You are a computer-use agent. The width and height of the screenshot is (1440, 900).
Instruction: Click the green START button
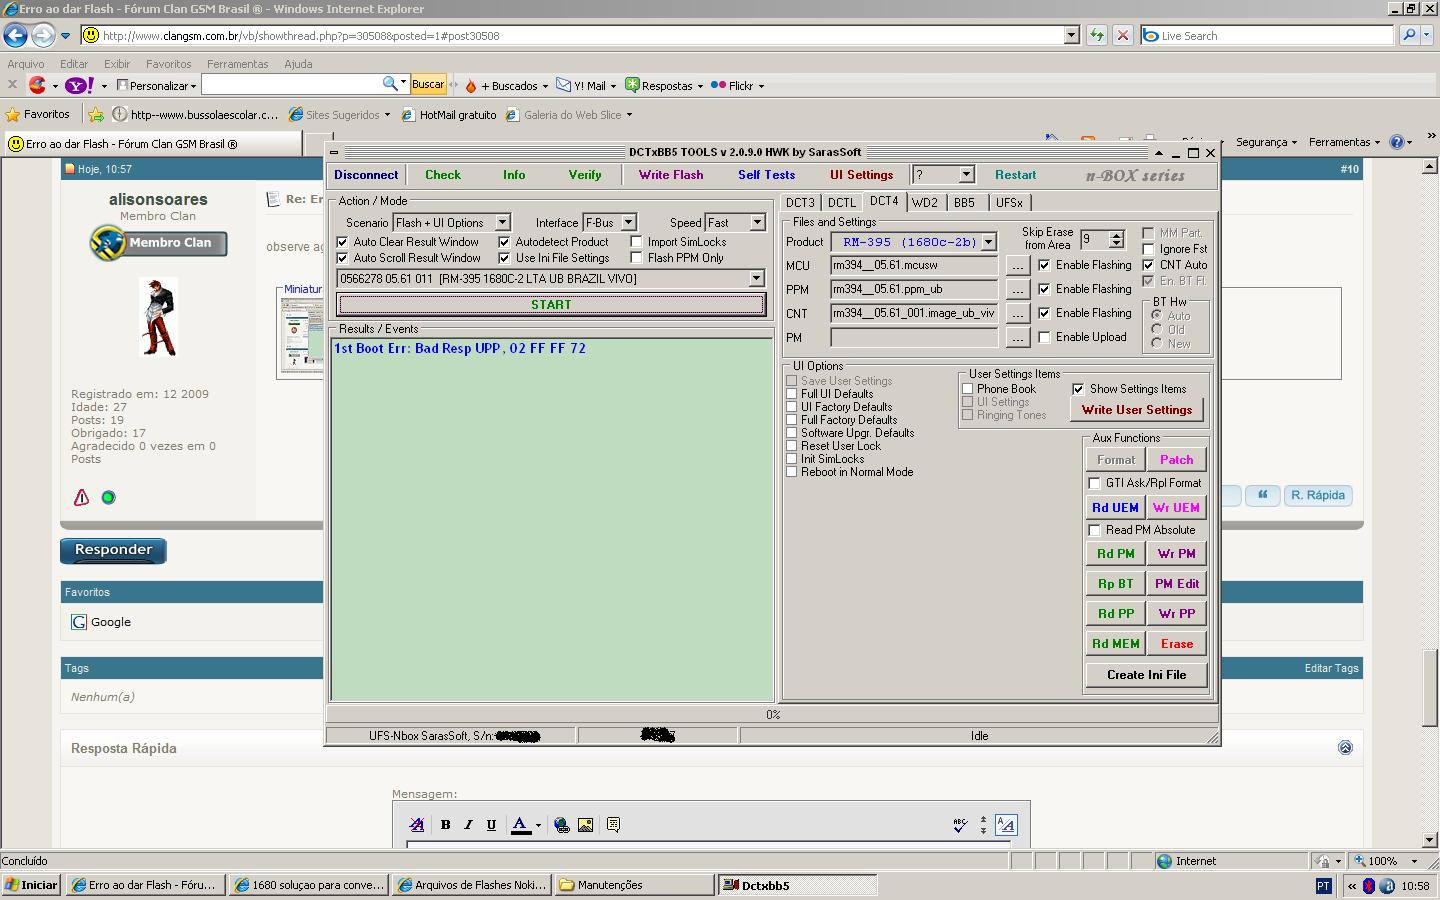pyautogui.click(x=551, y=305)
